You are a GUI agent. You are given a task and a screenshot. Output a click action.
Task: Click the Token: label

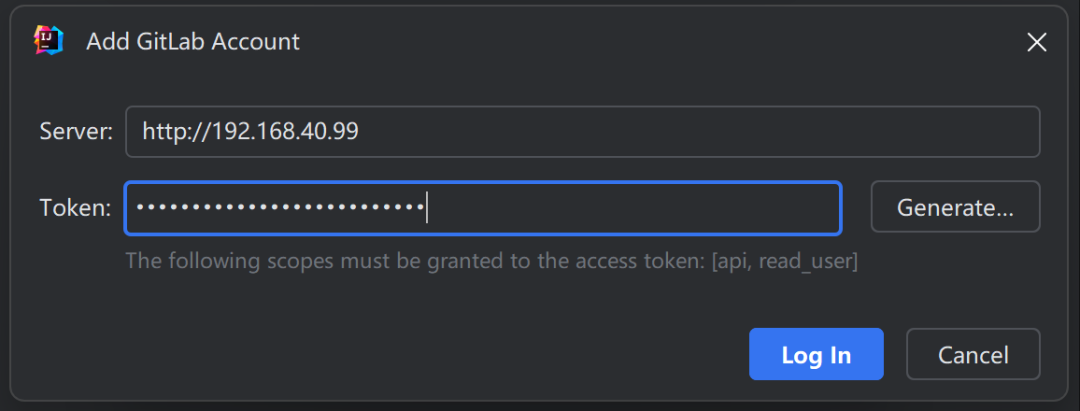pyautogui.click(x=75, y=208)
